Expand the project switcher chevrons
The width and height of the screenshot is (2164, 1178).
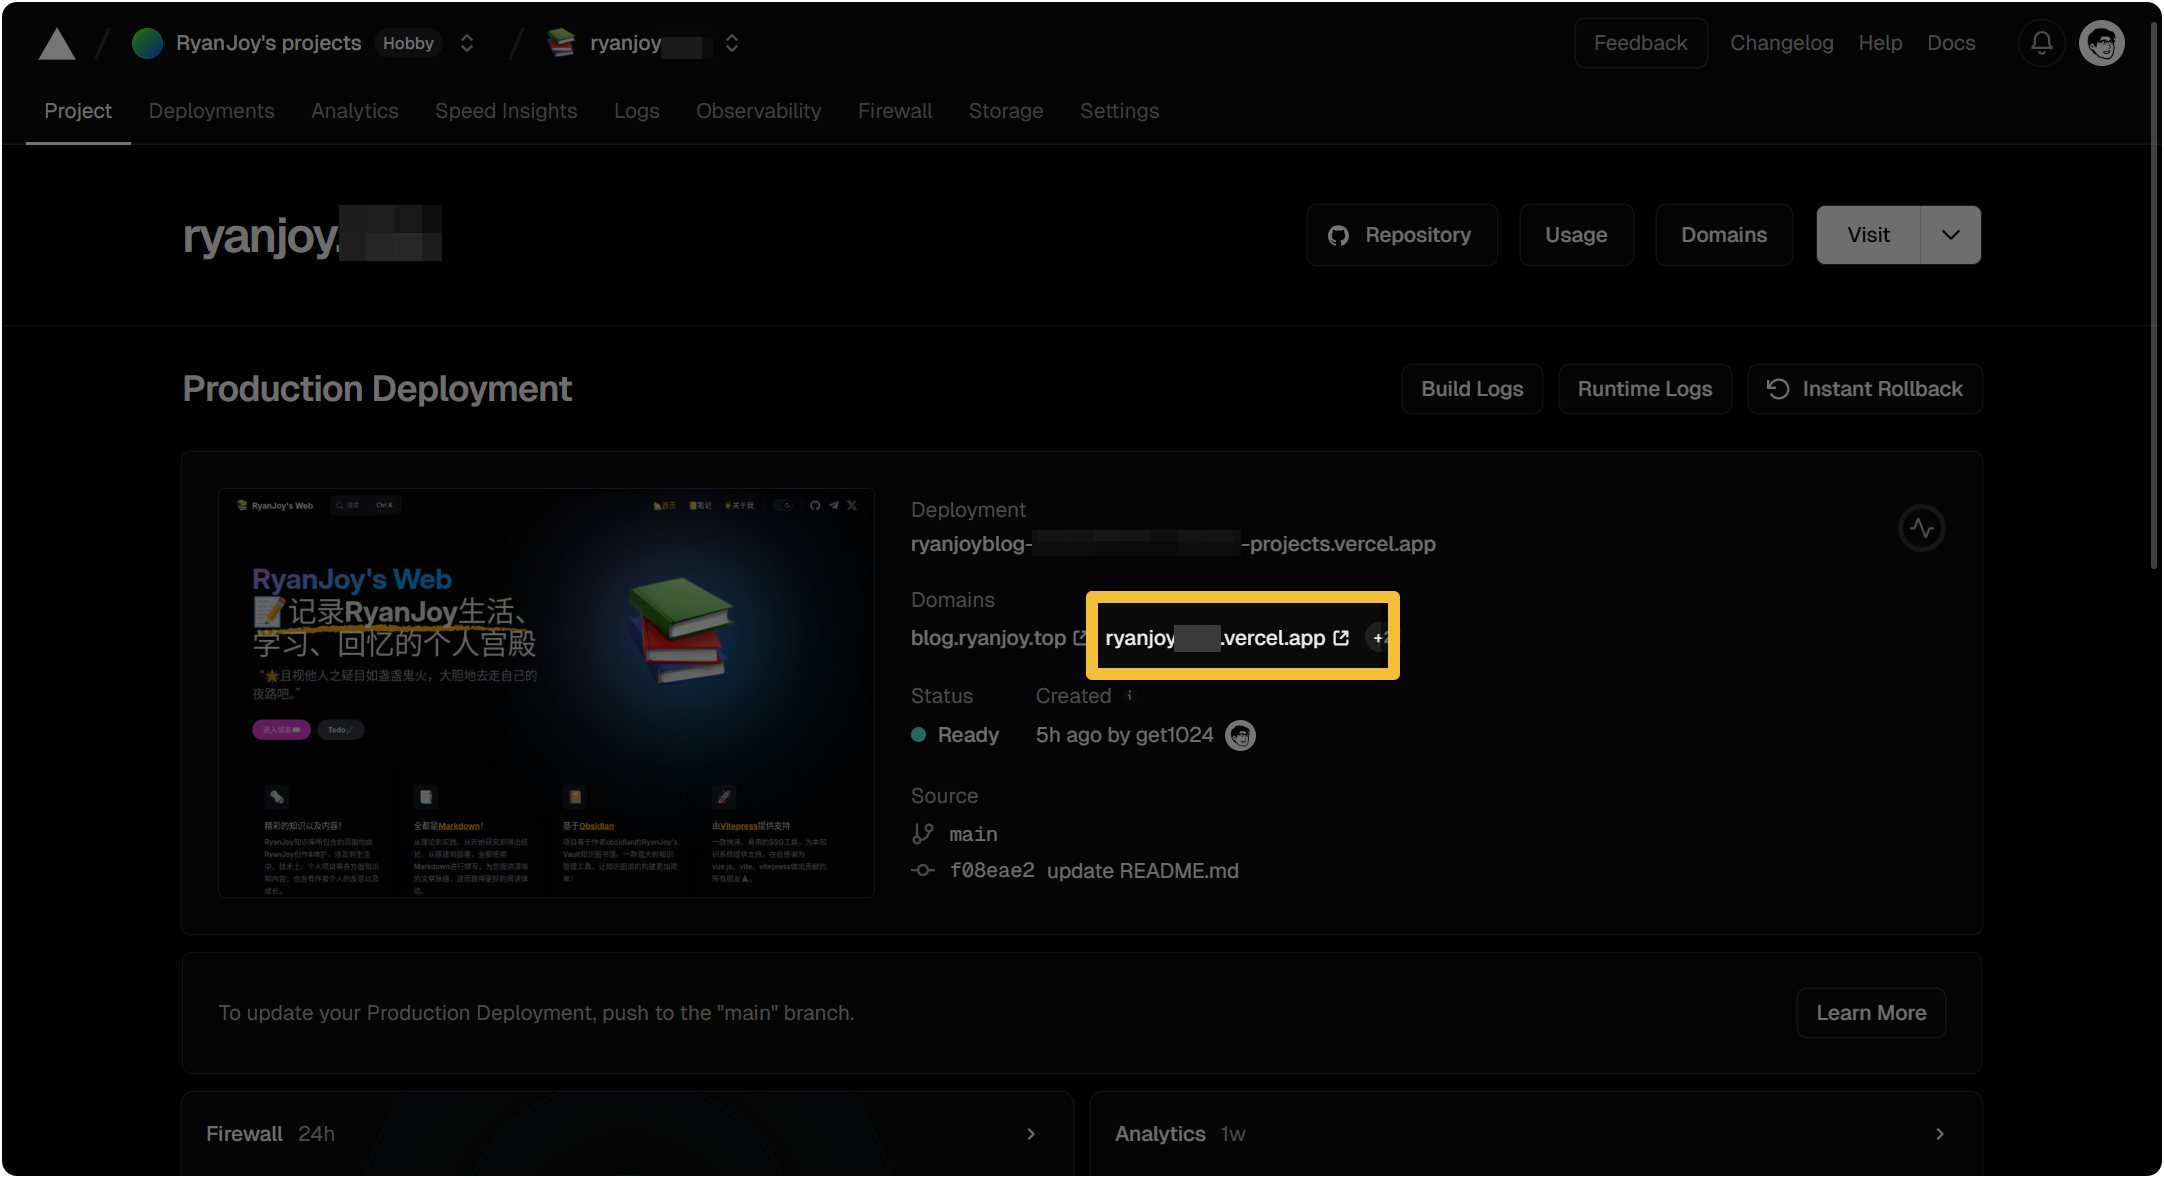tap(732, 43)
